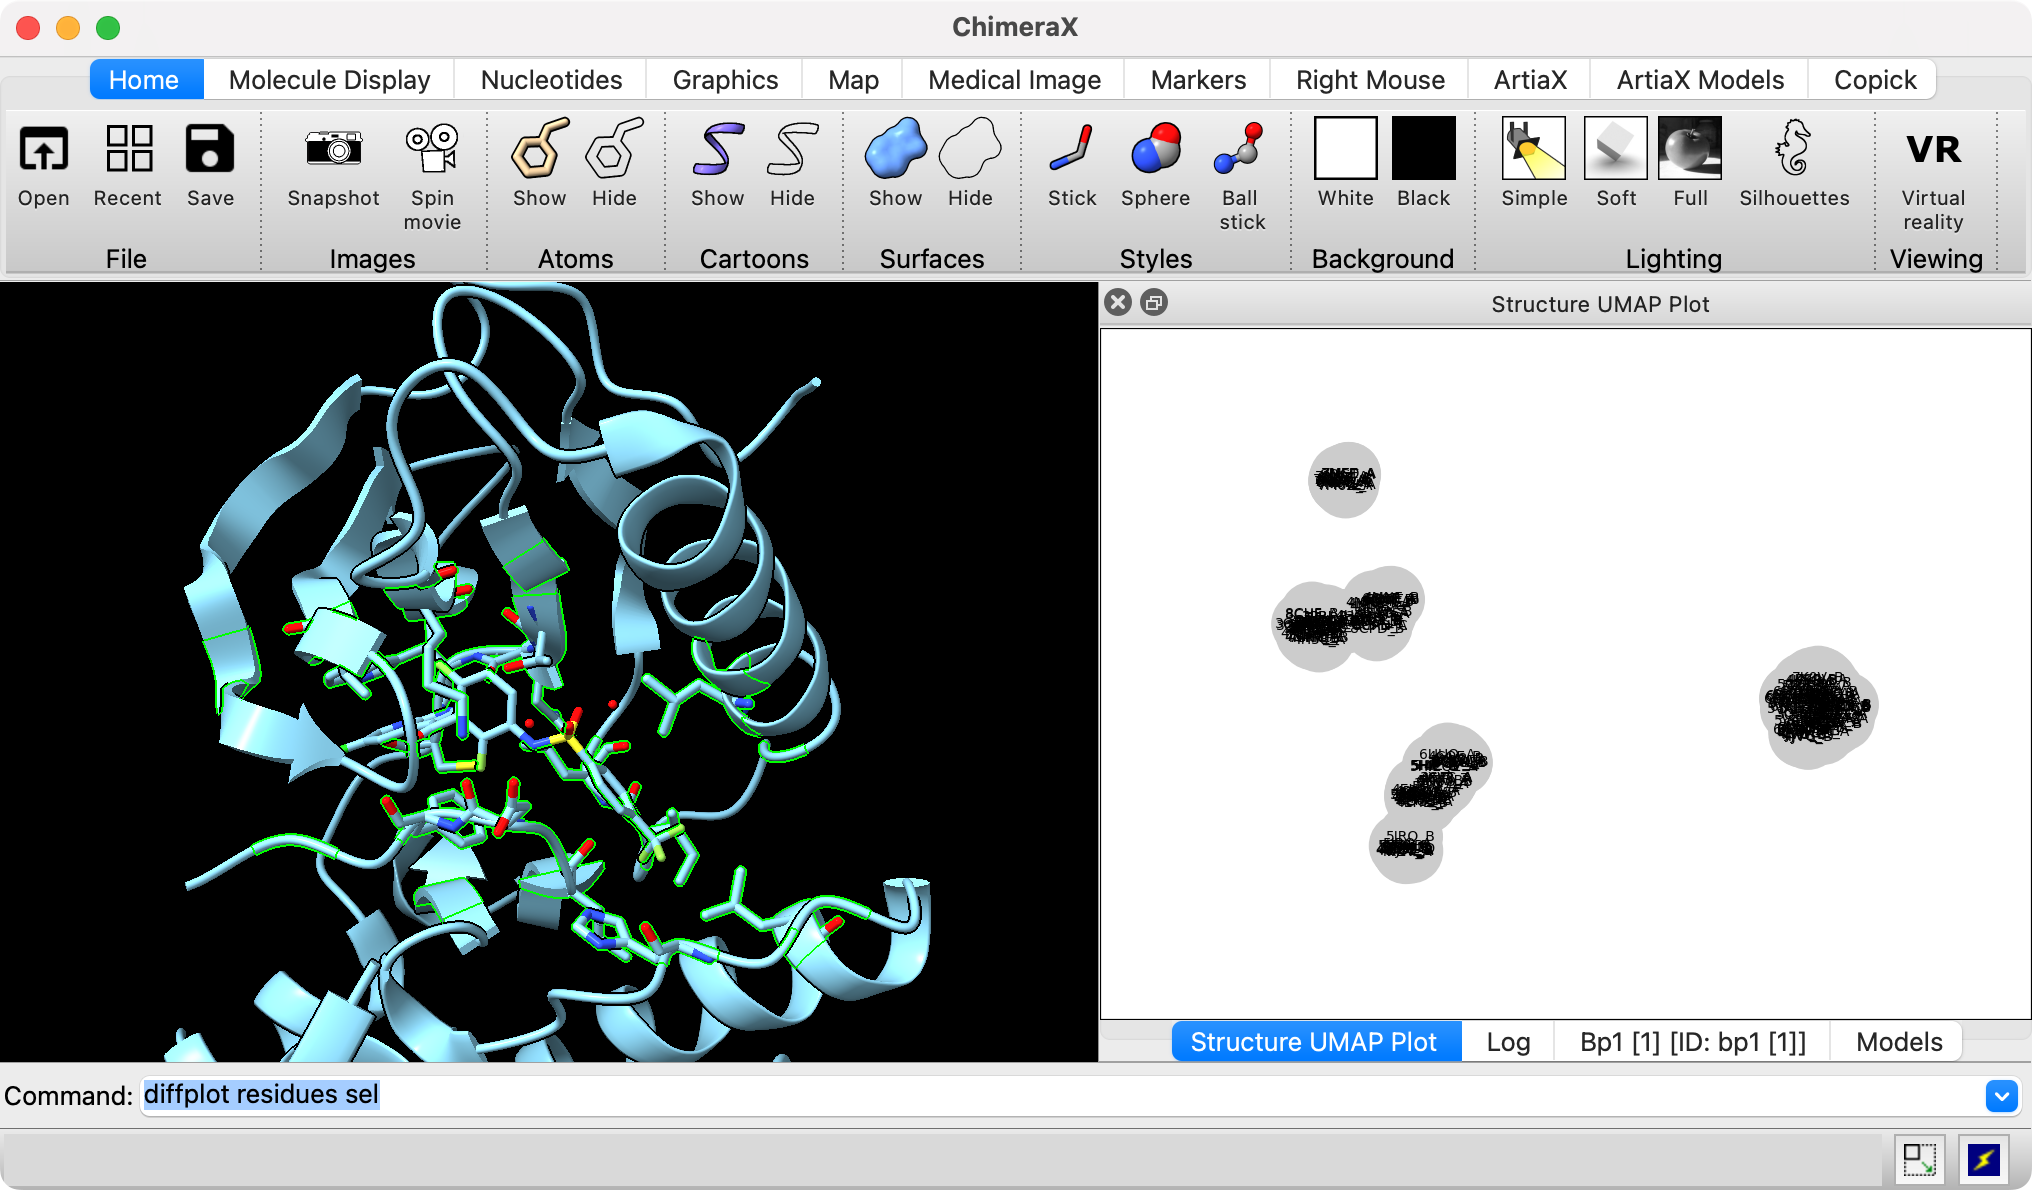
Task: Take a Snapshot with camera icon
Action: coord(333,150)
